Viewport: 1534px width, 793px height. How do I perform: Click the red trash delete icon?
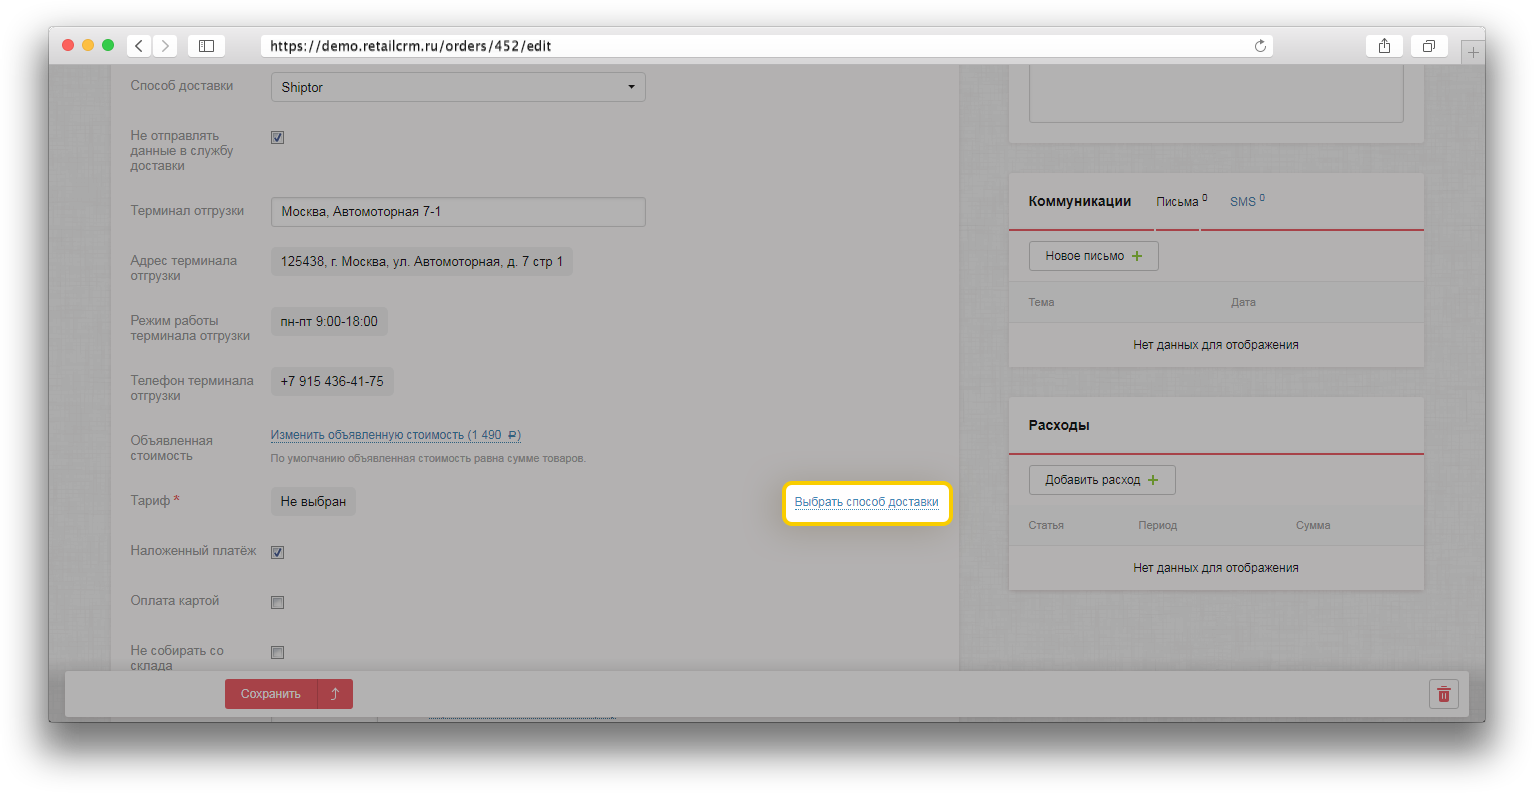pyautogui.click(x=1443, y=694)
